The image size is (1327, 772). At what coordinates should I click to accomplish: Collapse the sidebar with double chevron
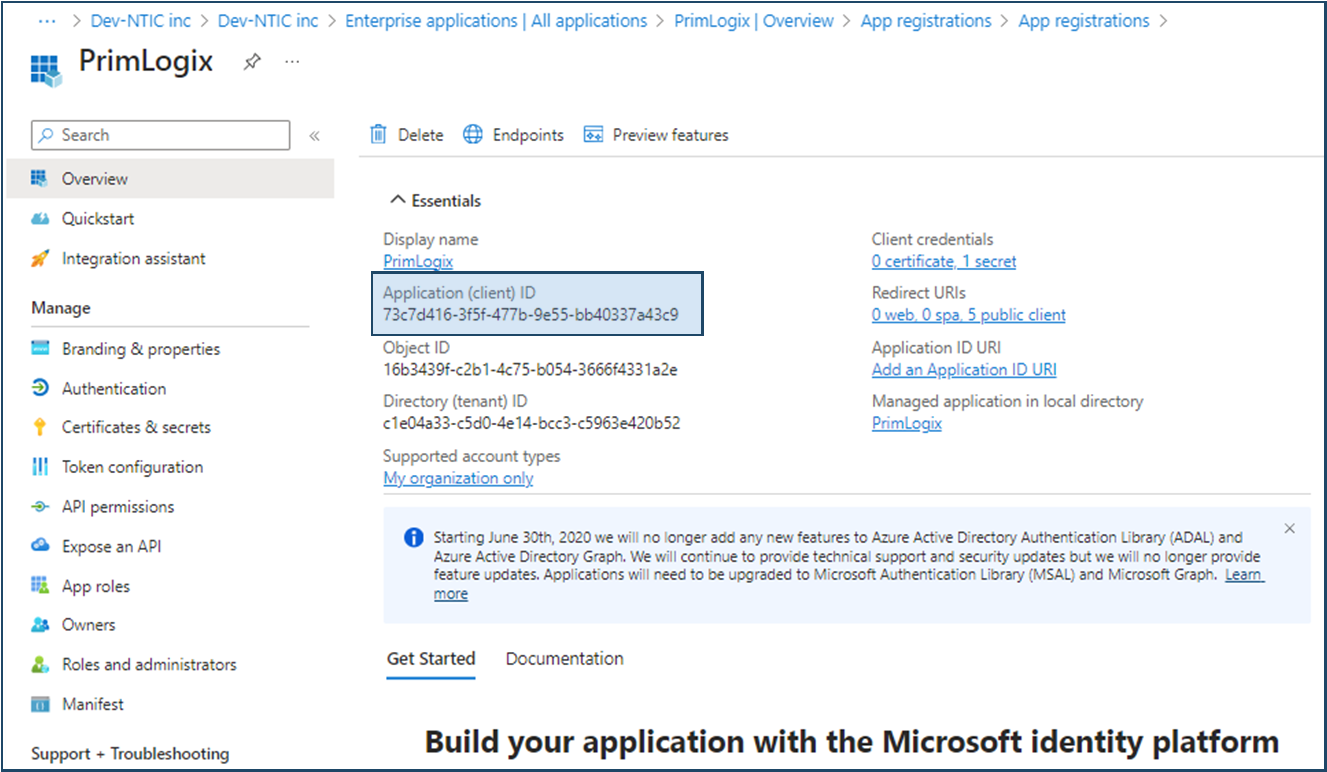tap(314, 136)
